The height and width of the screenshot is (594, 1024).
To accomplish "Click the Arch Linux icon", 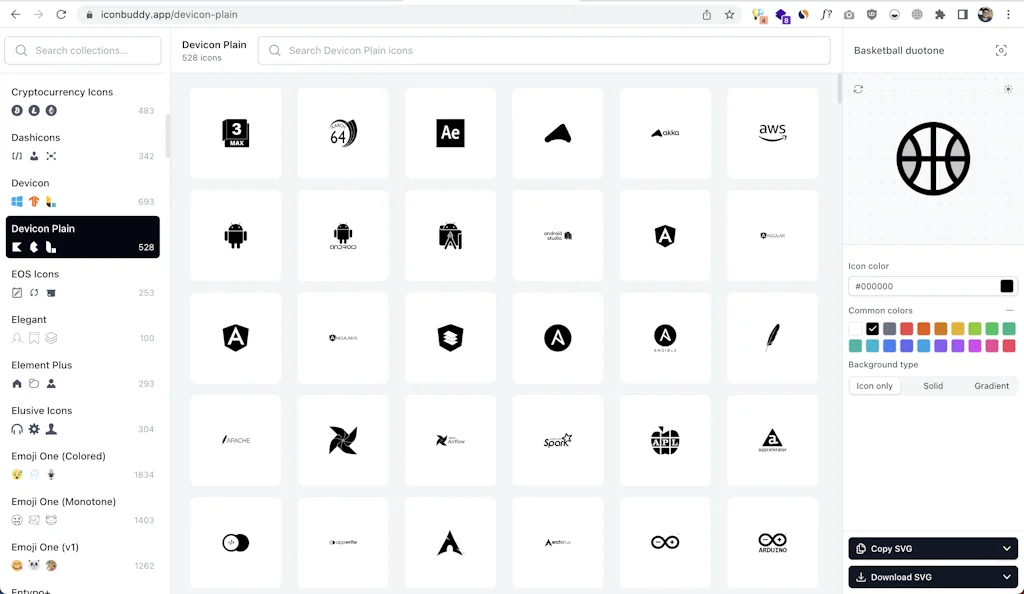I will pos(450,542).
